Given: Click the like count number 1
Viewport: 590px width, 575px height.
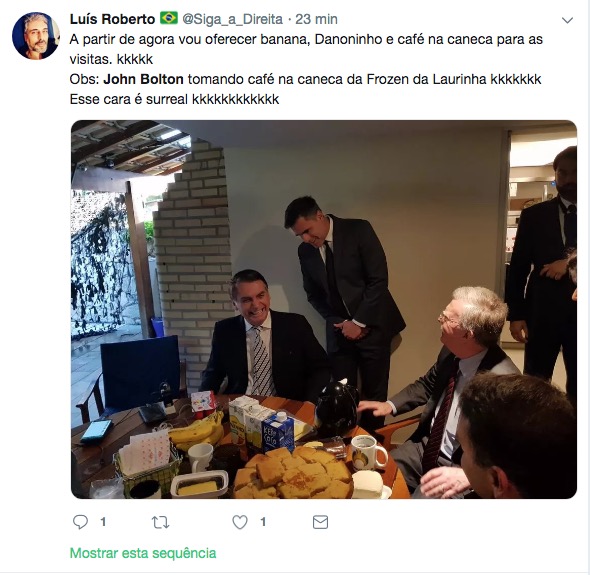Looking at the screenshot, I should coord(263,522).
